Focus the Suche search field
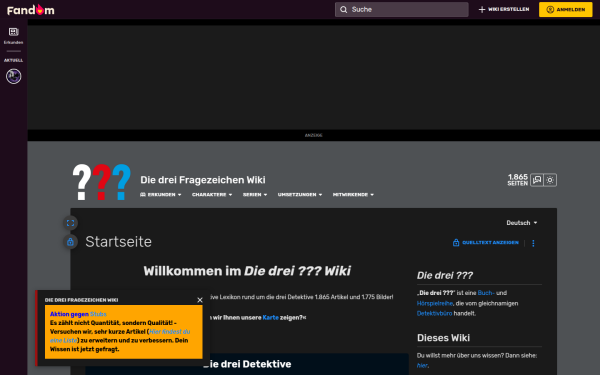 click(402, 10)
